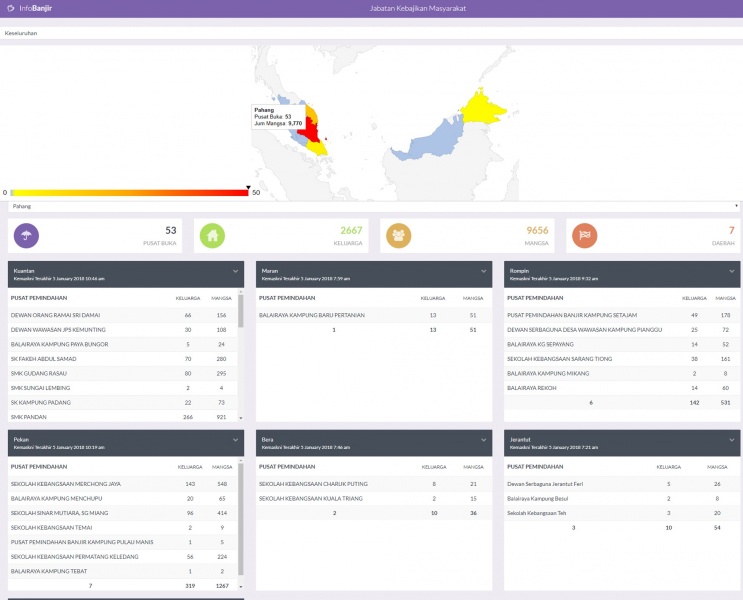Click row SMK PANDAN

123,417
